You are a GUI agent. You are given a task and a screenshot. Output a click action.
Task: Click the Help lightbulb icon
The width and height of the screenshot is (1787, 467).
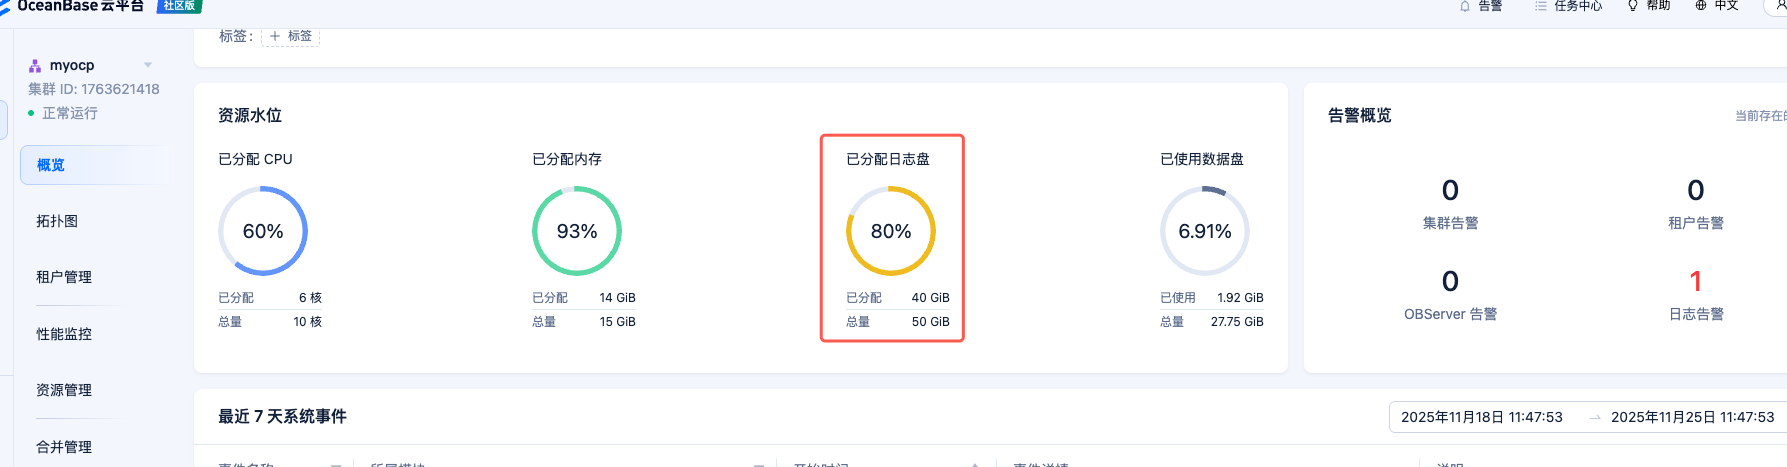[x=1633, y=6]
